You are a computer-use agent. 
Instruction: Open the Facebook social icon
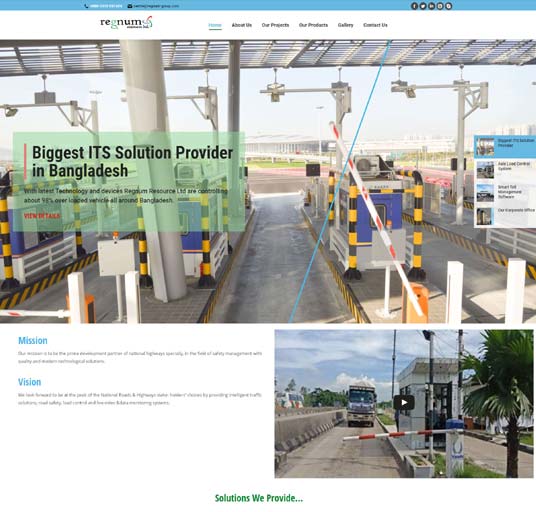pyautogui.click(x=414, y=6)
